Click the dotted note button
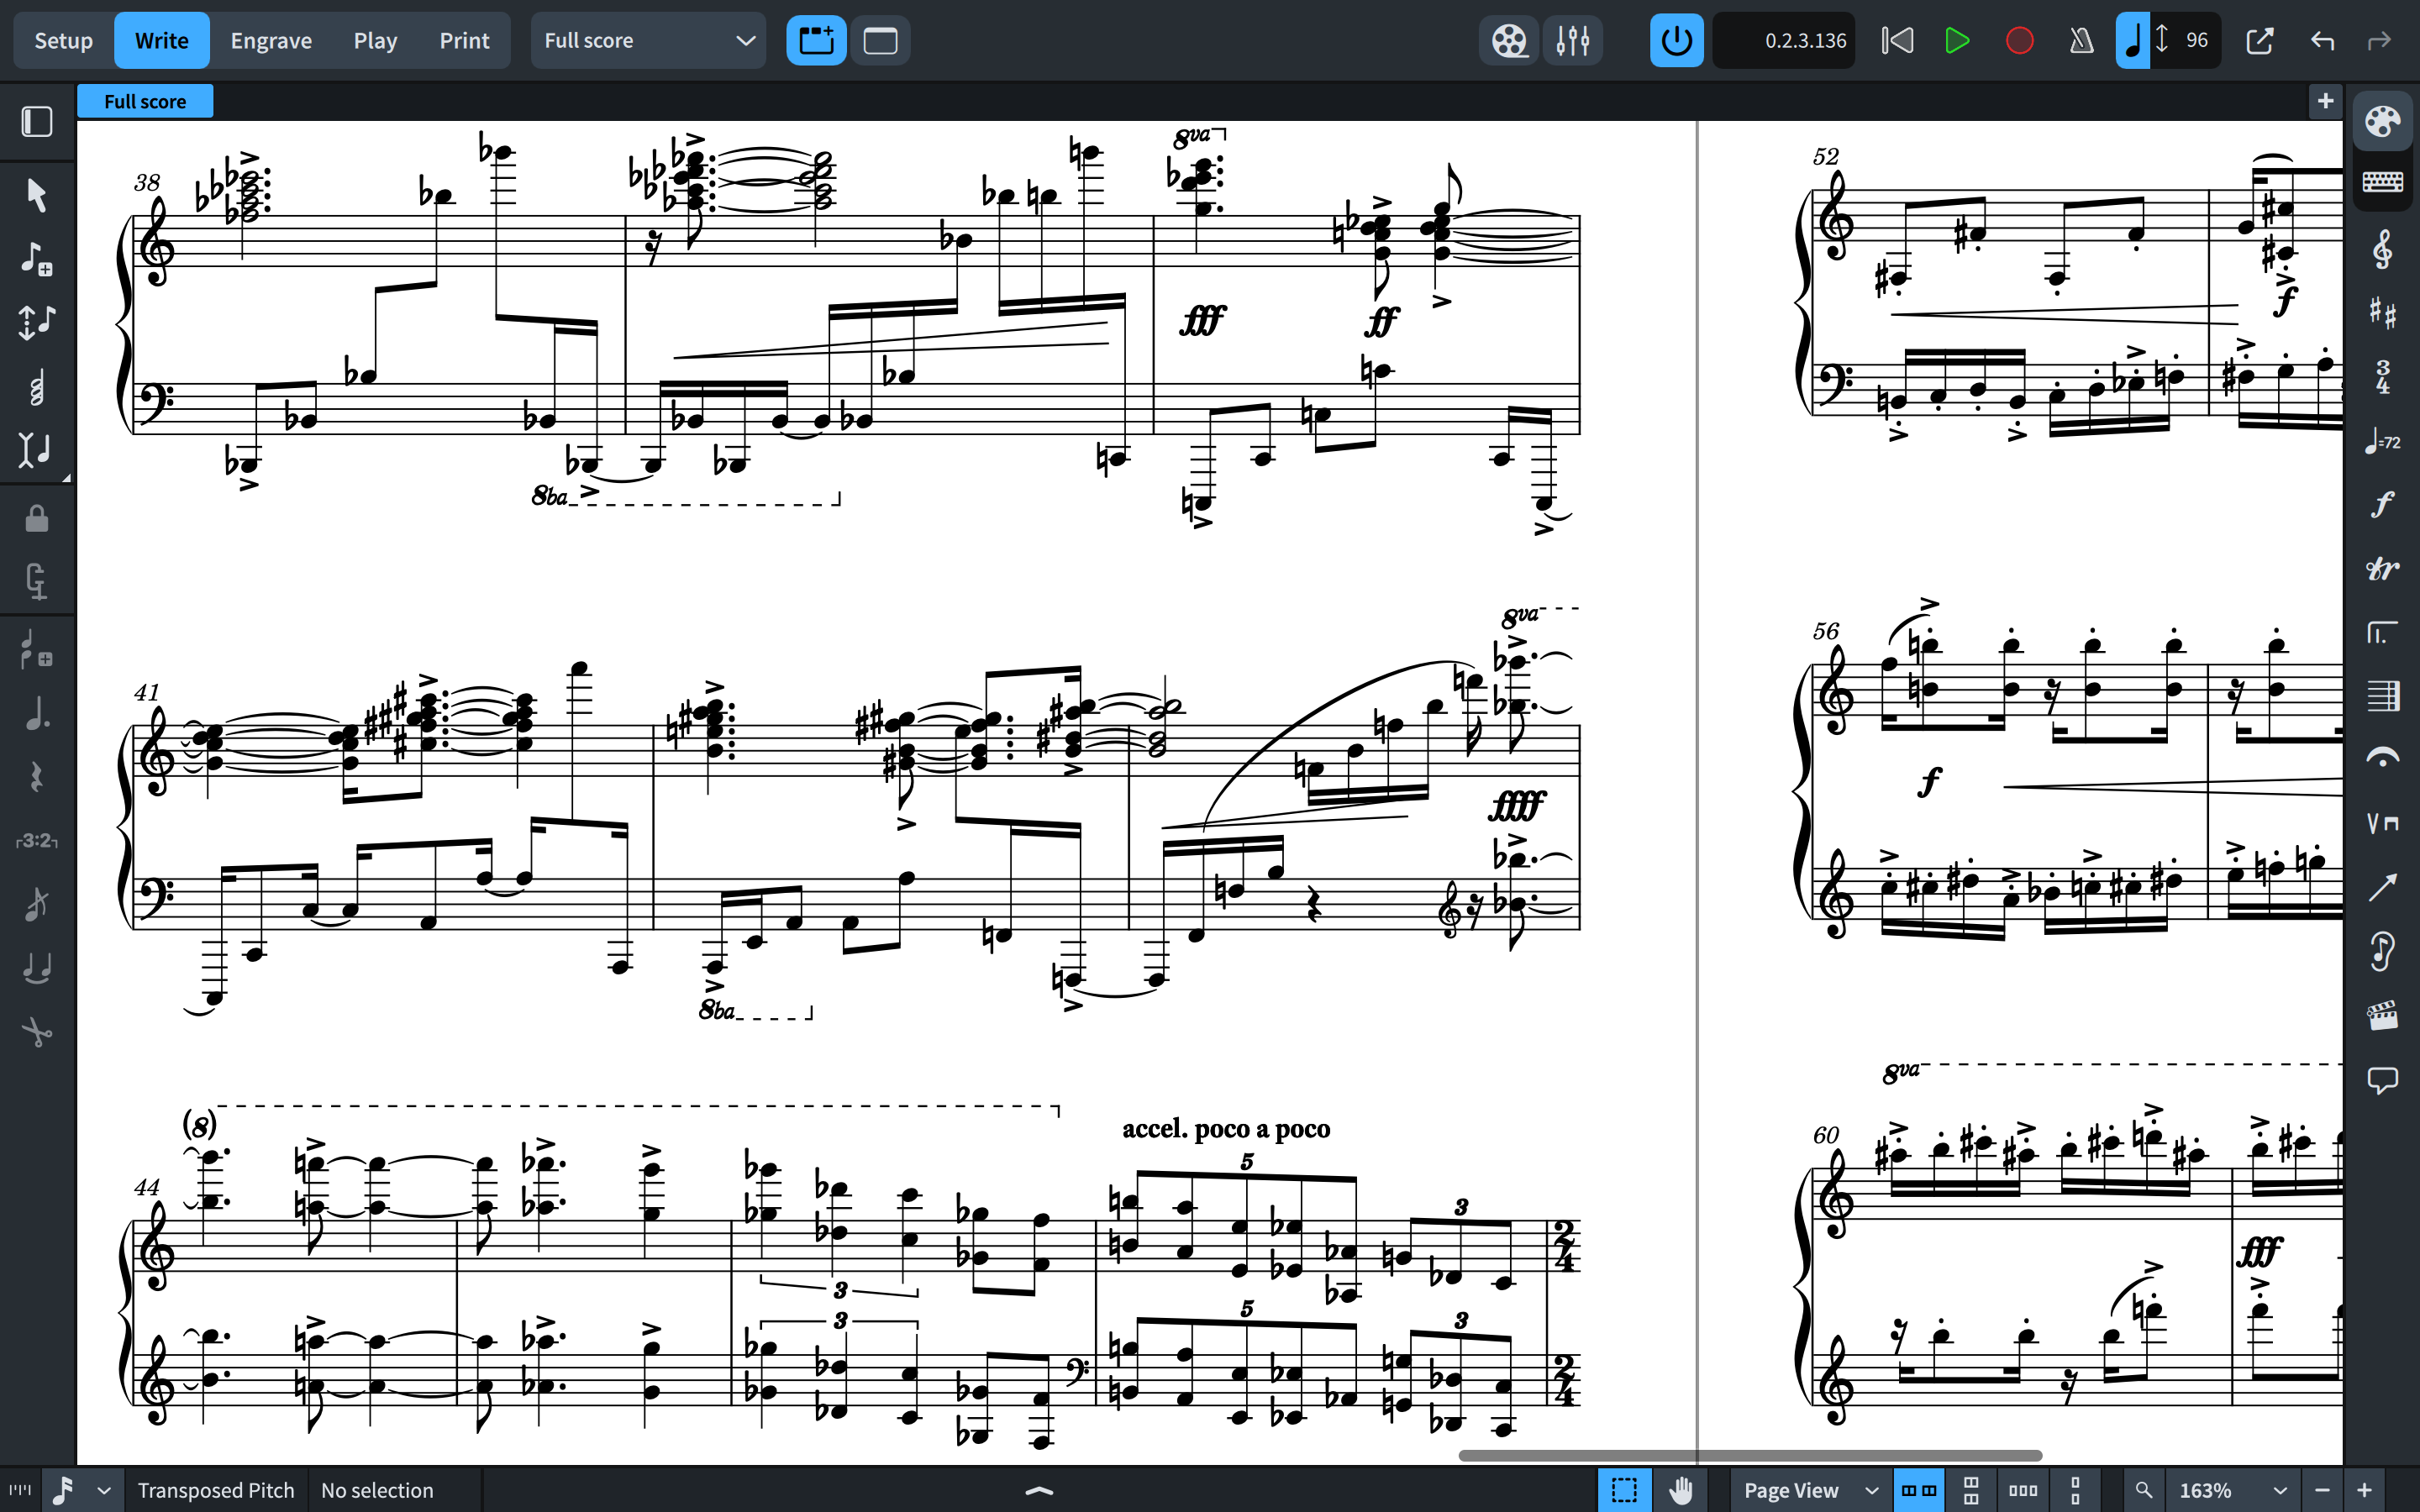The image size is (2420, 1512). pyautogui.click(x=37, y=713)
